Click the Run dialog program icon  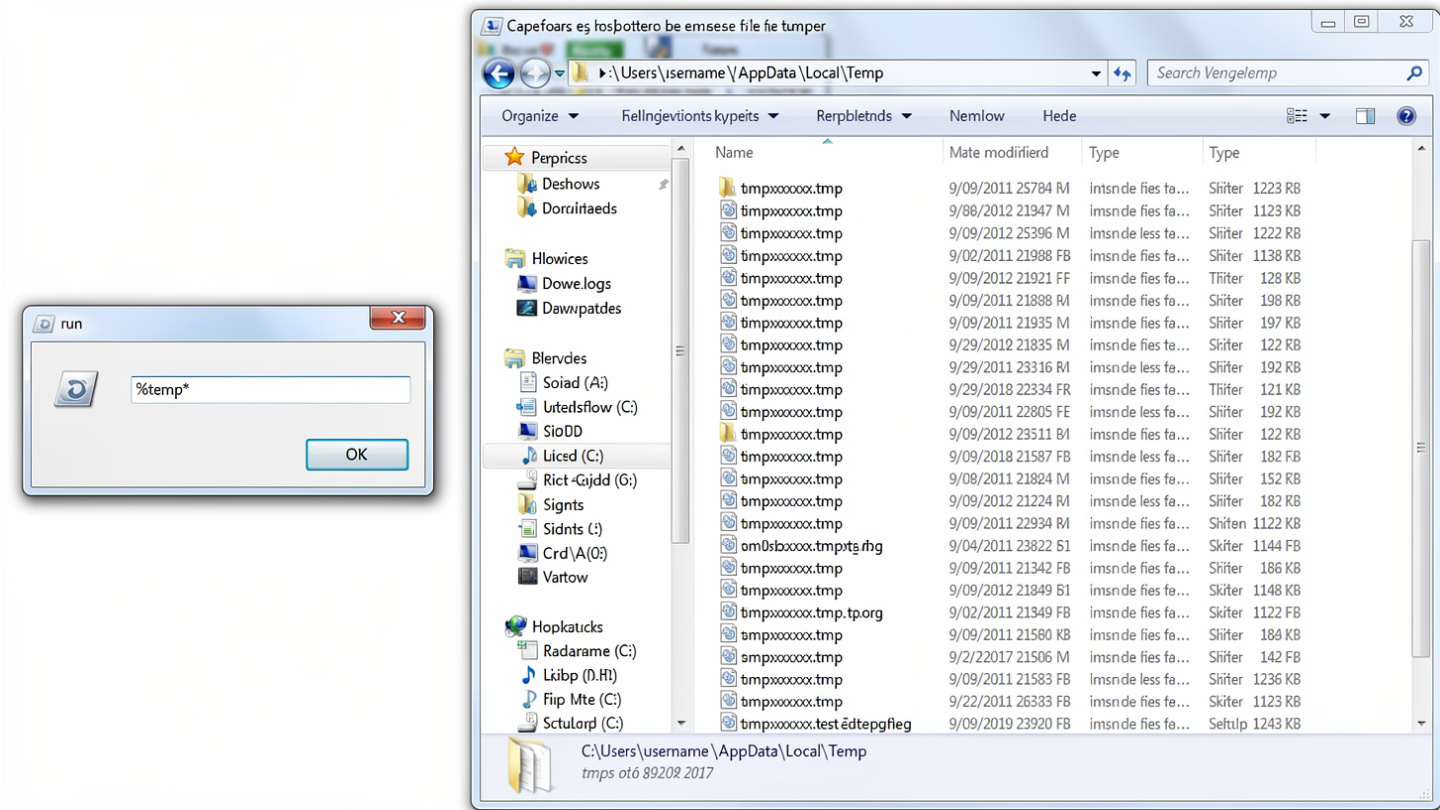click(76, 389)
